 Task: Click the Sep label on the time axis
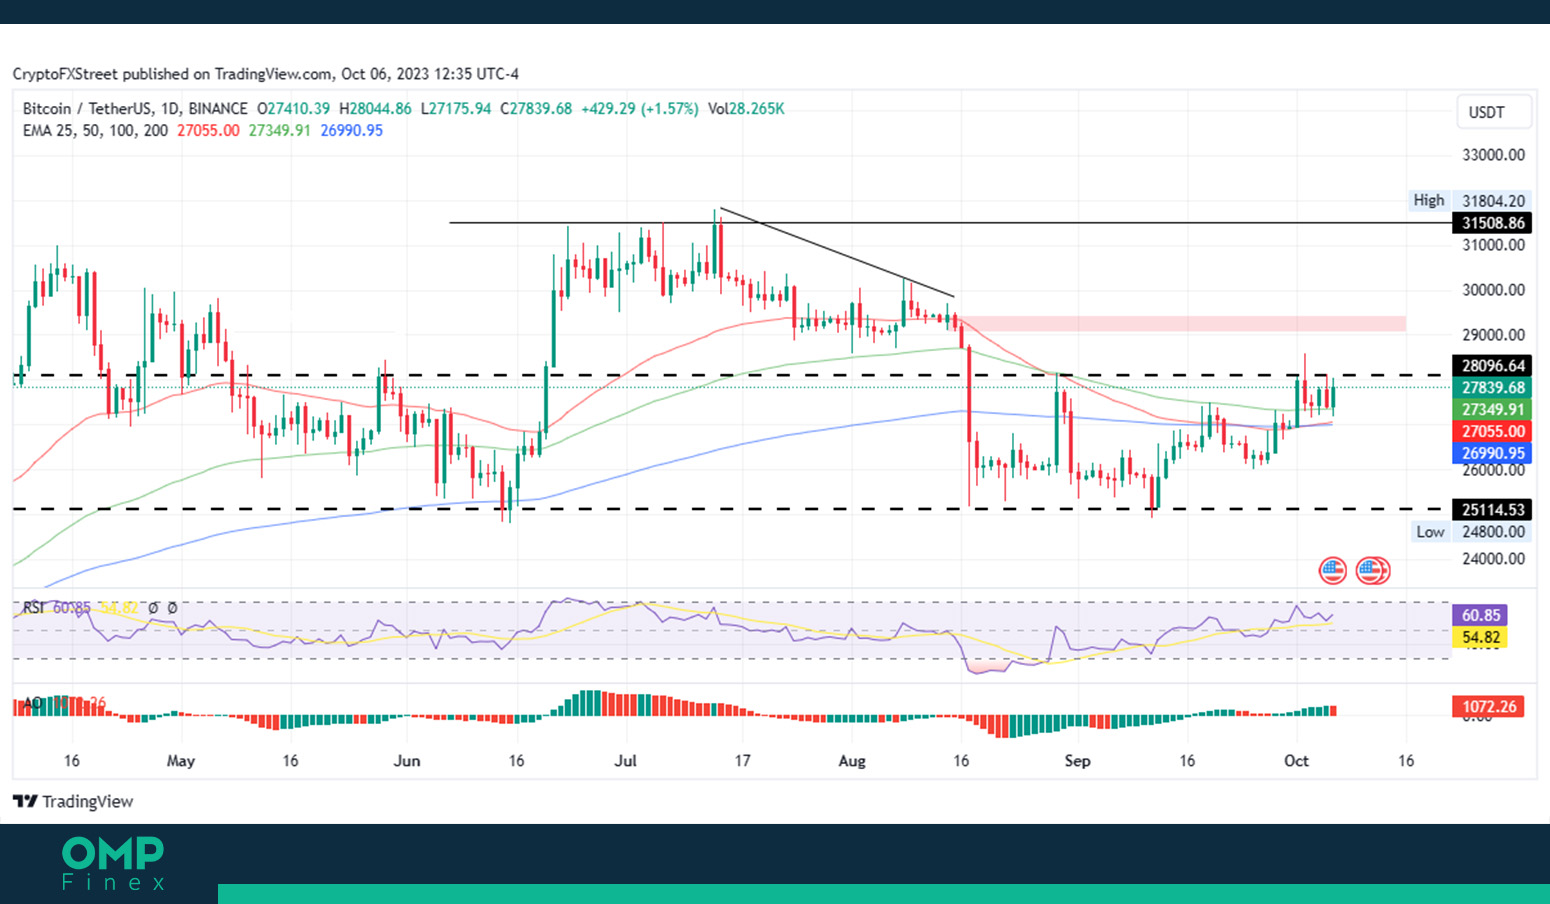(x=1077, y=761)
